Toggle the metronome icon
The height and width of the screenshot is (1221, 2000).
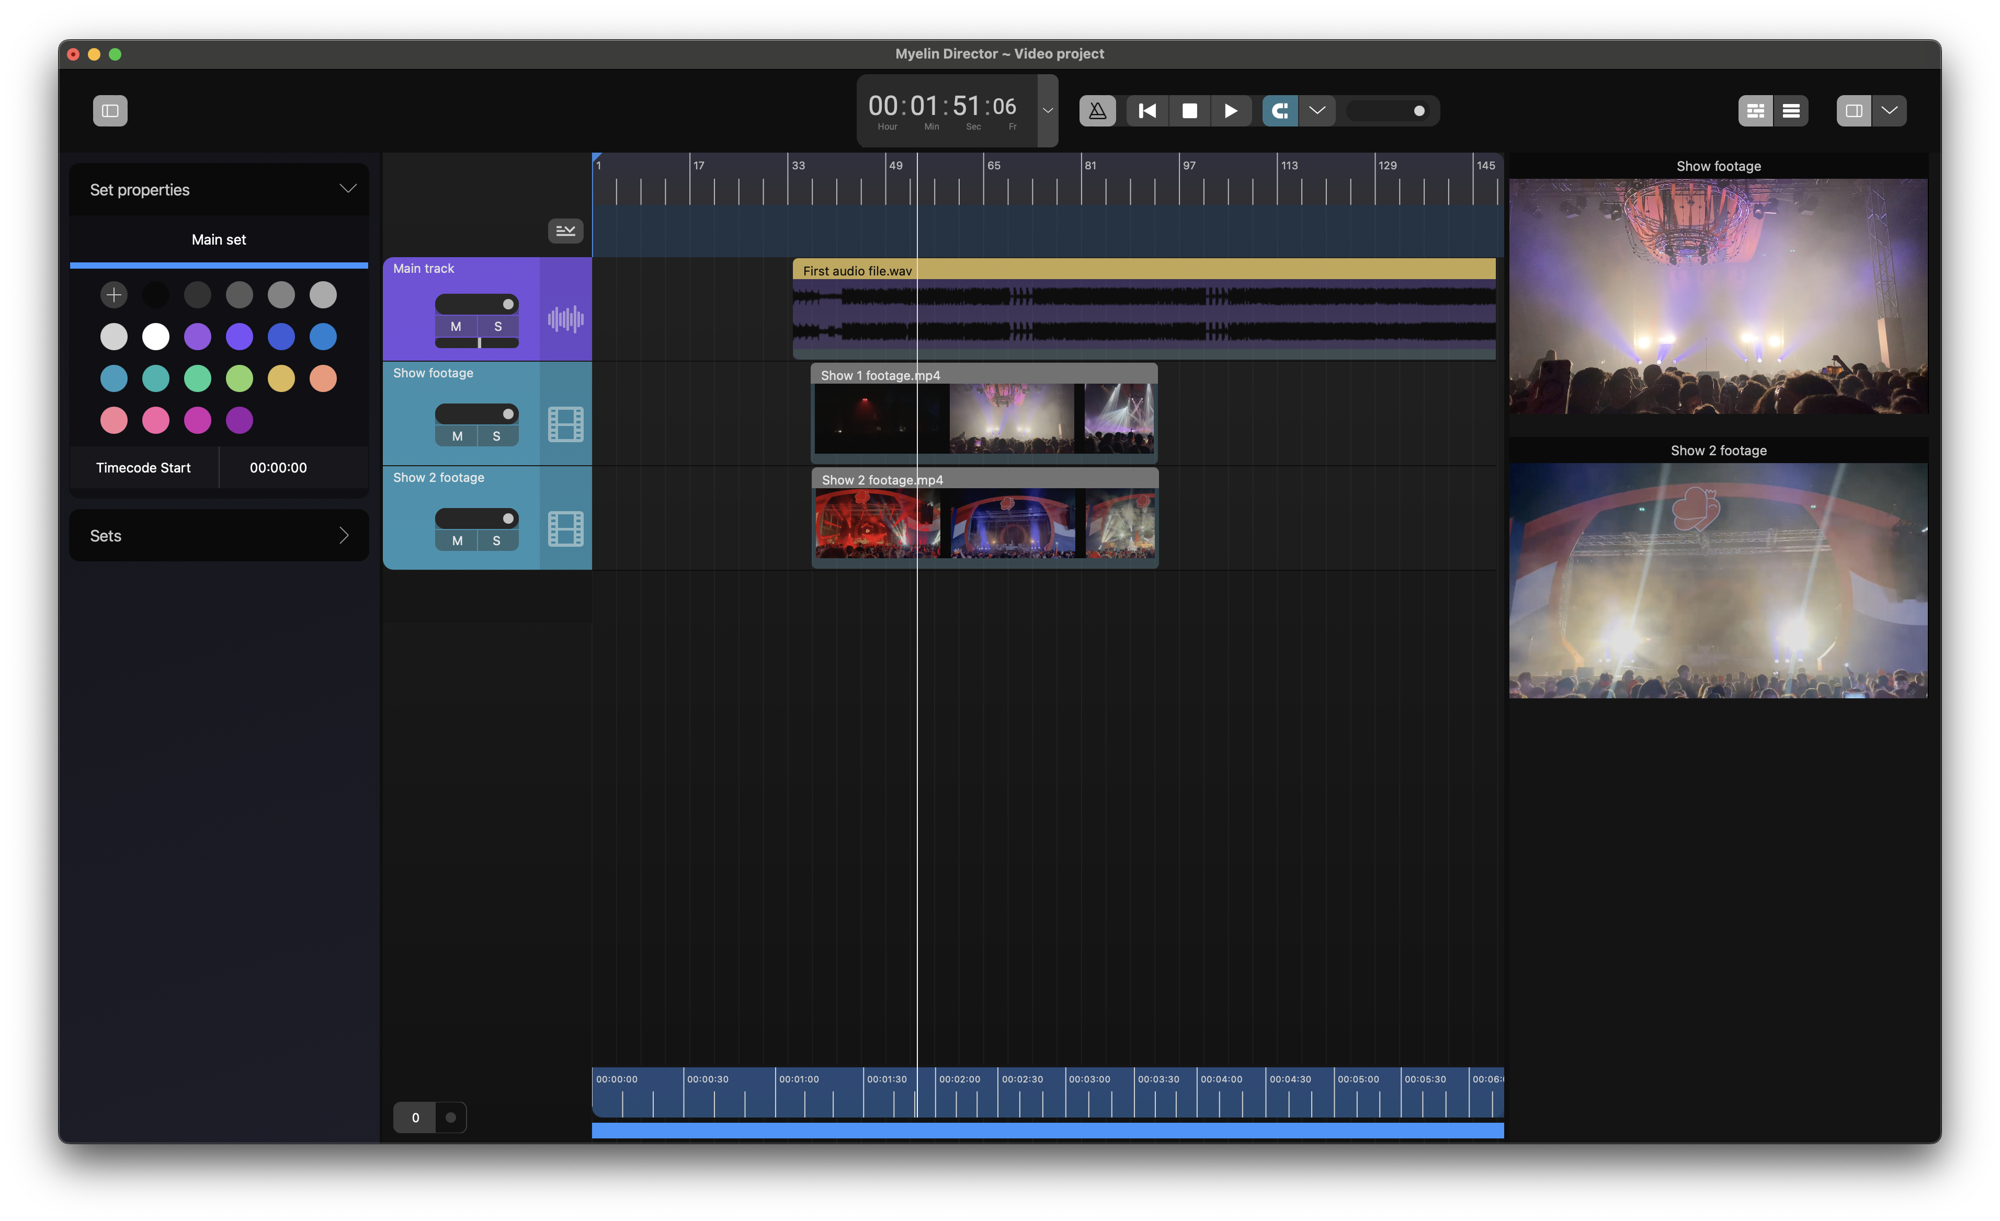click(x=1097, y=111)
